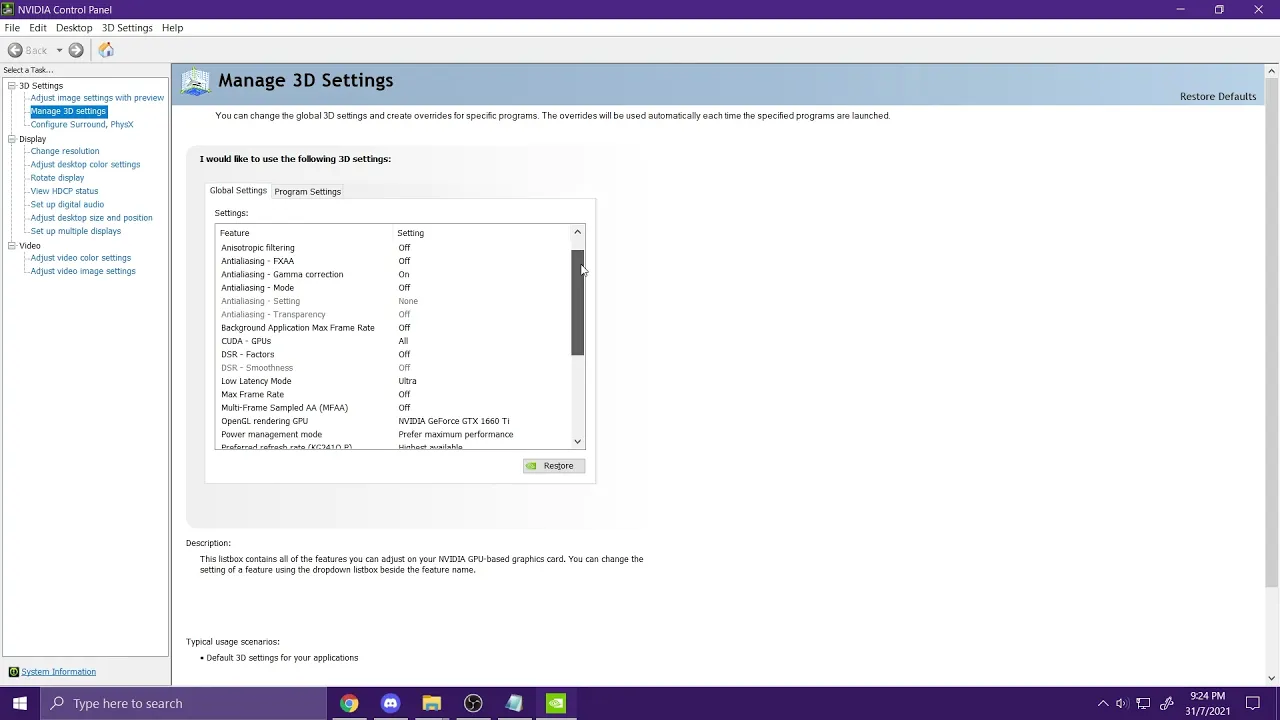This screenshot has width=1280, height=720.
Task: Open Change resolution page
Action: click(65, 151)
